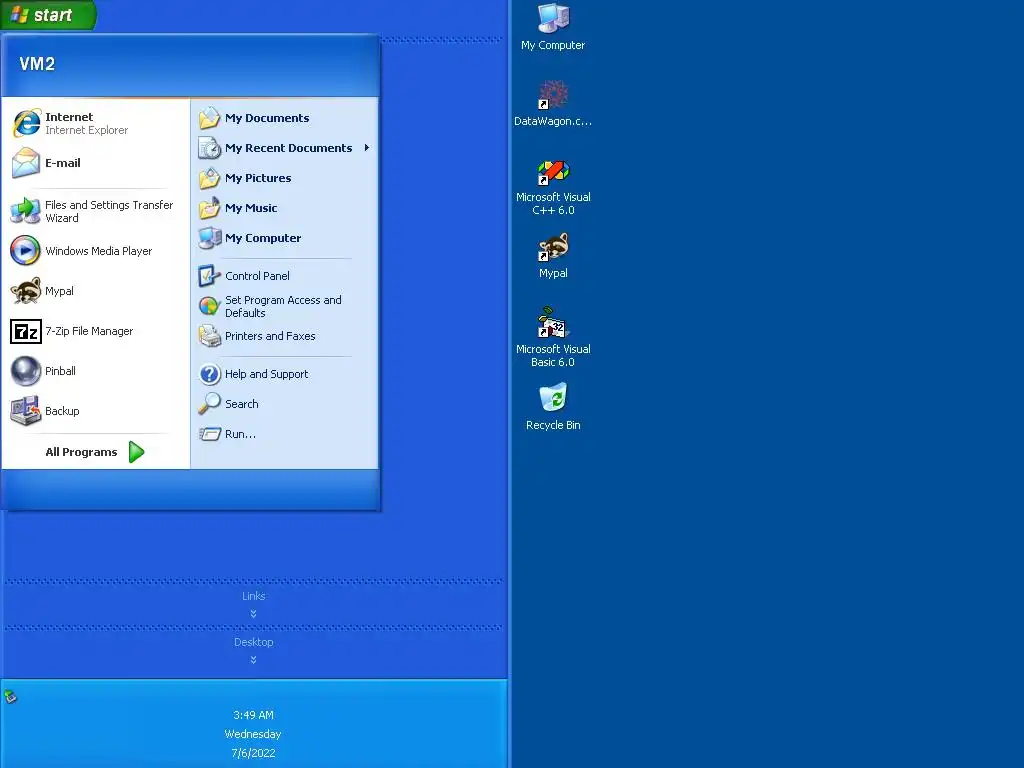Image resolution: width=1024 pixels, height=768 pixels.
Task: Open Backup utility
Action: (96, 411)
